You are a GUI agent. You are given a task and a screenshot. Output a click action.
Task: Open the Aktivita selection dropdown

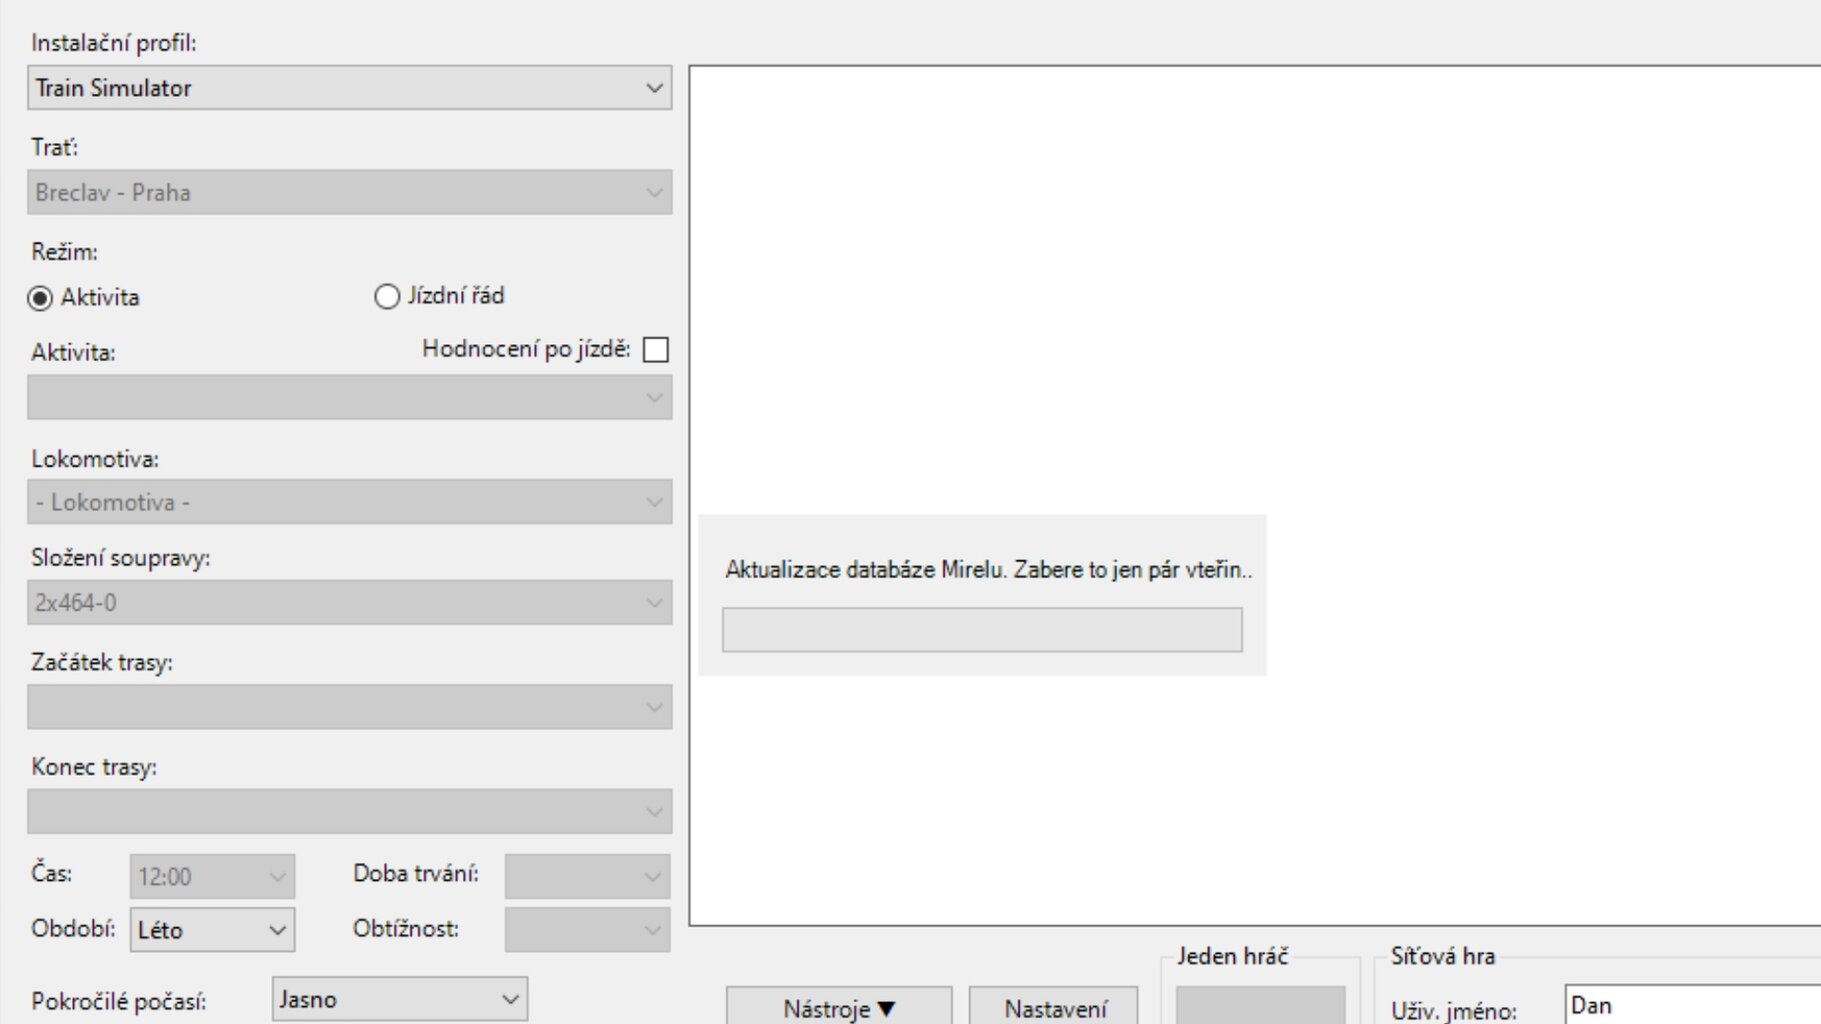[x=349, y=397]
